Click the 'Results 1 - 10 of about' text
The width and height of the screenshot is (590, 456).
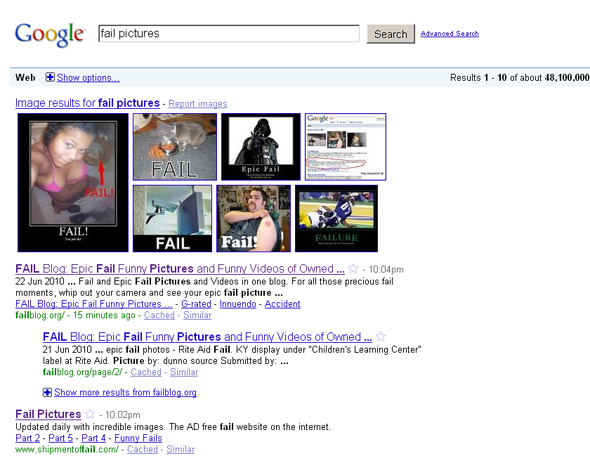496,78
